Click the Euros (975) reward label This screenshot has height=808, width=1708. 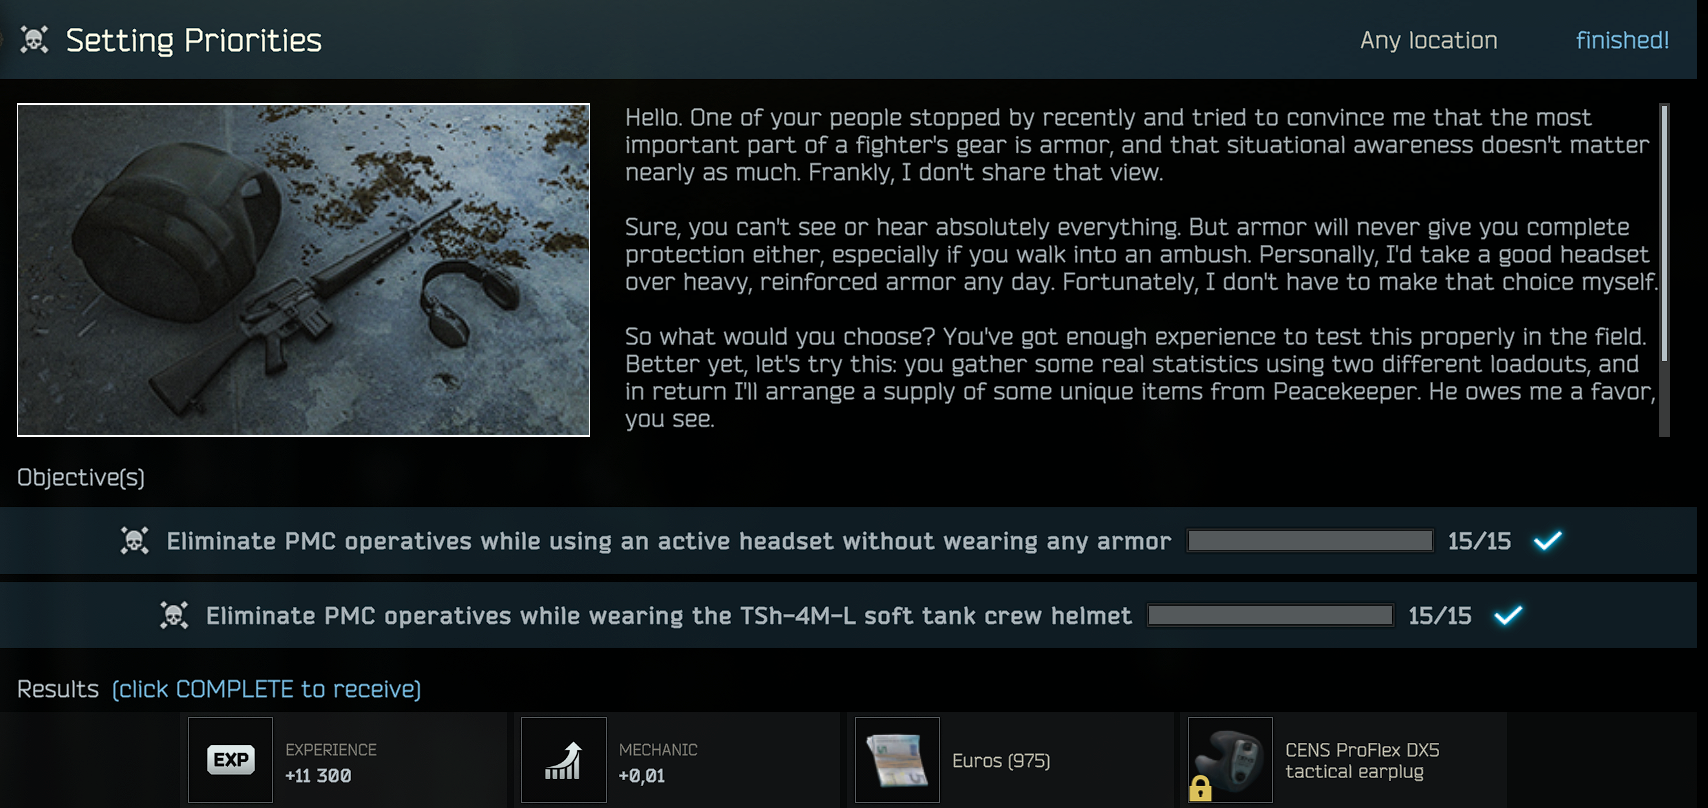click(x=1001, y=761)
